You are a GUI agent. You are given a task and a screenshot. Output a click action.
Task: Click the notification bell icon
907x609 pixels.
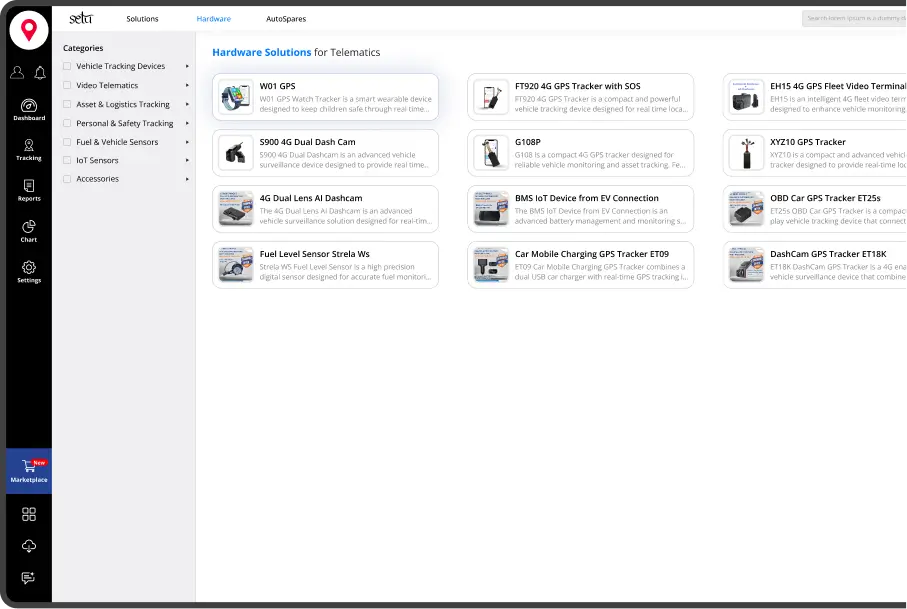pyautogui.click(x=40, y=72)
